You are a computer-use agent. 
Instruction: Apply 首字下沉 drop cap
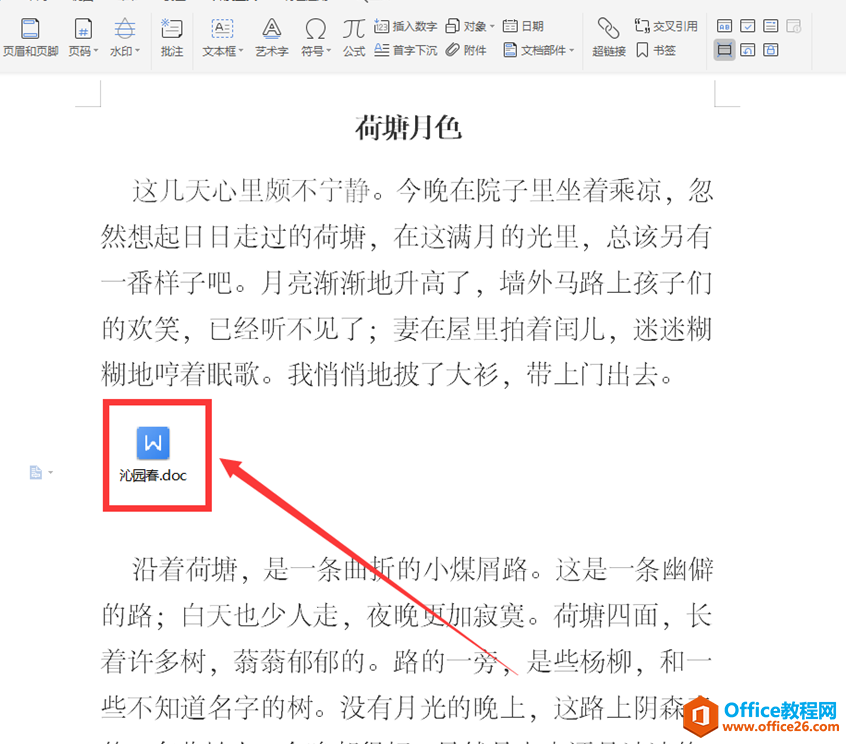pos(405,50)
